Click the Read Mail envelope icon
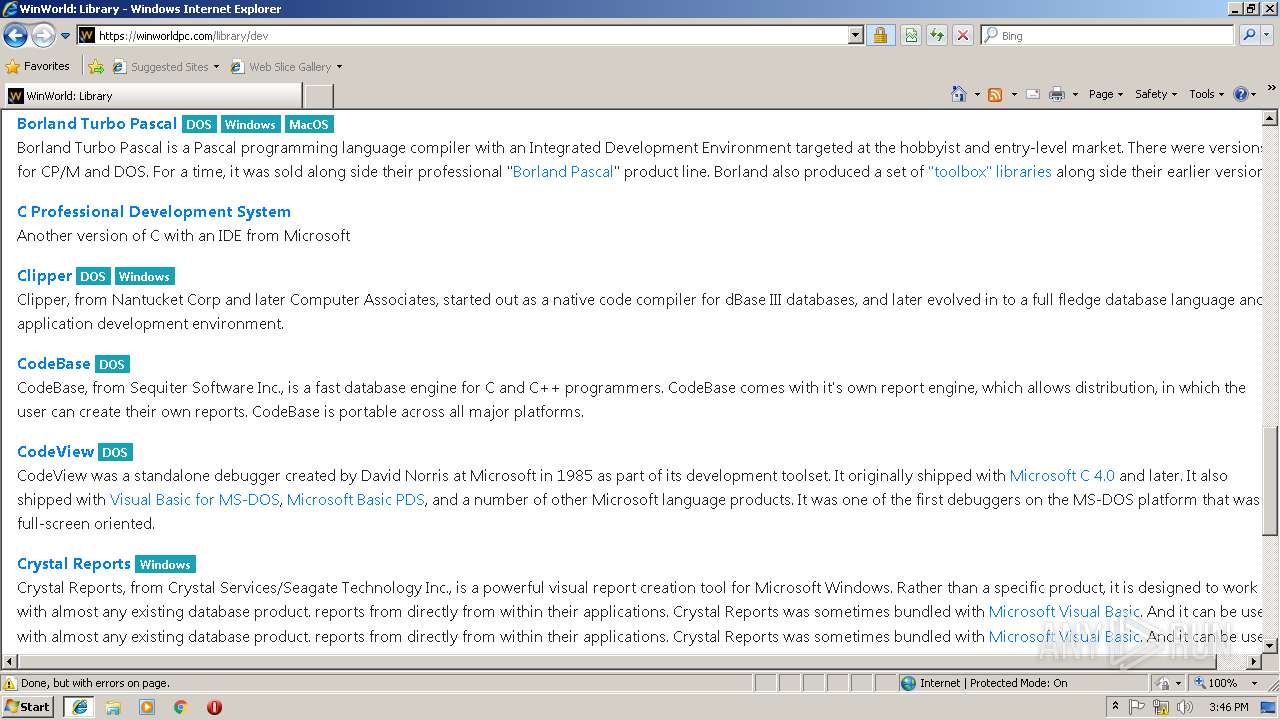1280x720 pixels. [x=1033, y=94]
